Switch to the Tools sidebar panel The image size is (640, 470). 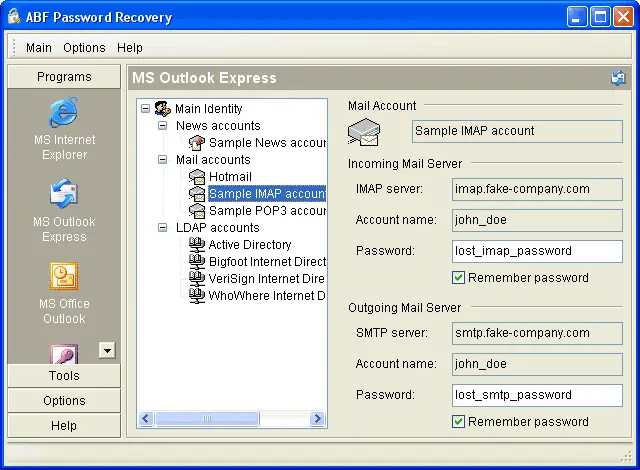point(64,376)
